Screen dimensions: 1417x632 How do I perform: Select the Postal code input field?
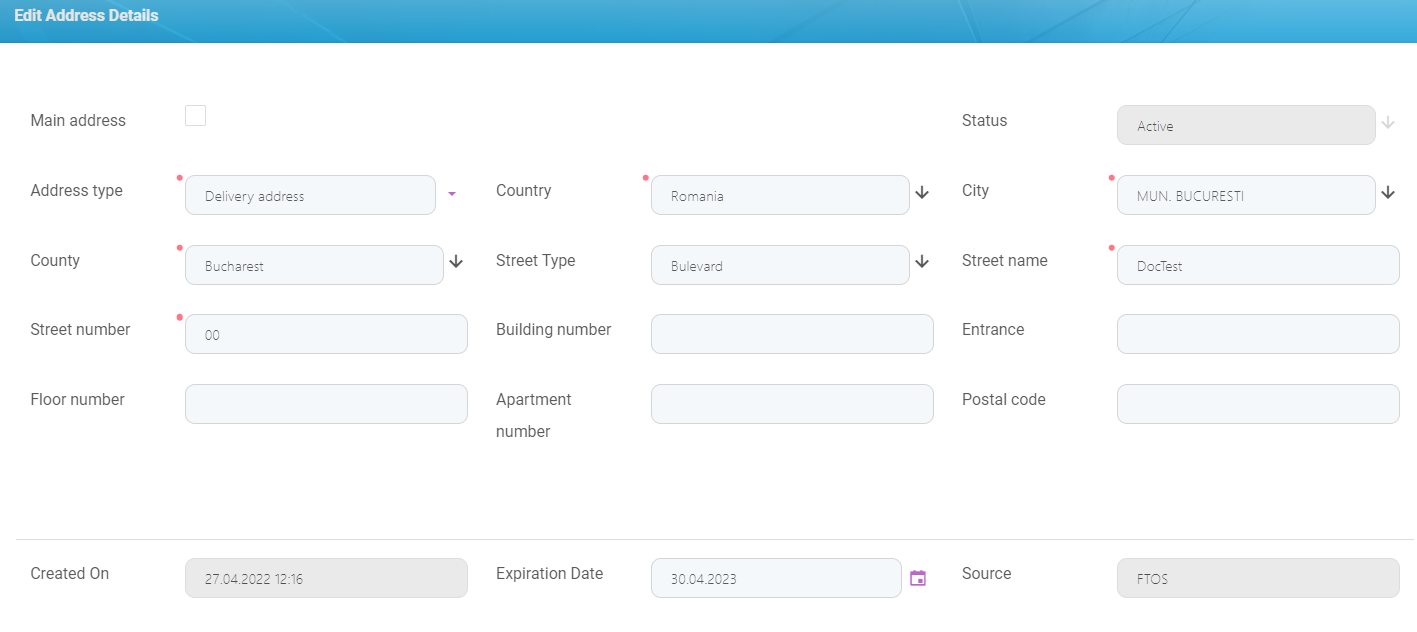tap(1258, 404)
